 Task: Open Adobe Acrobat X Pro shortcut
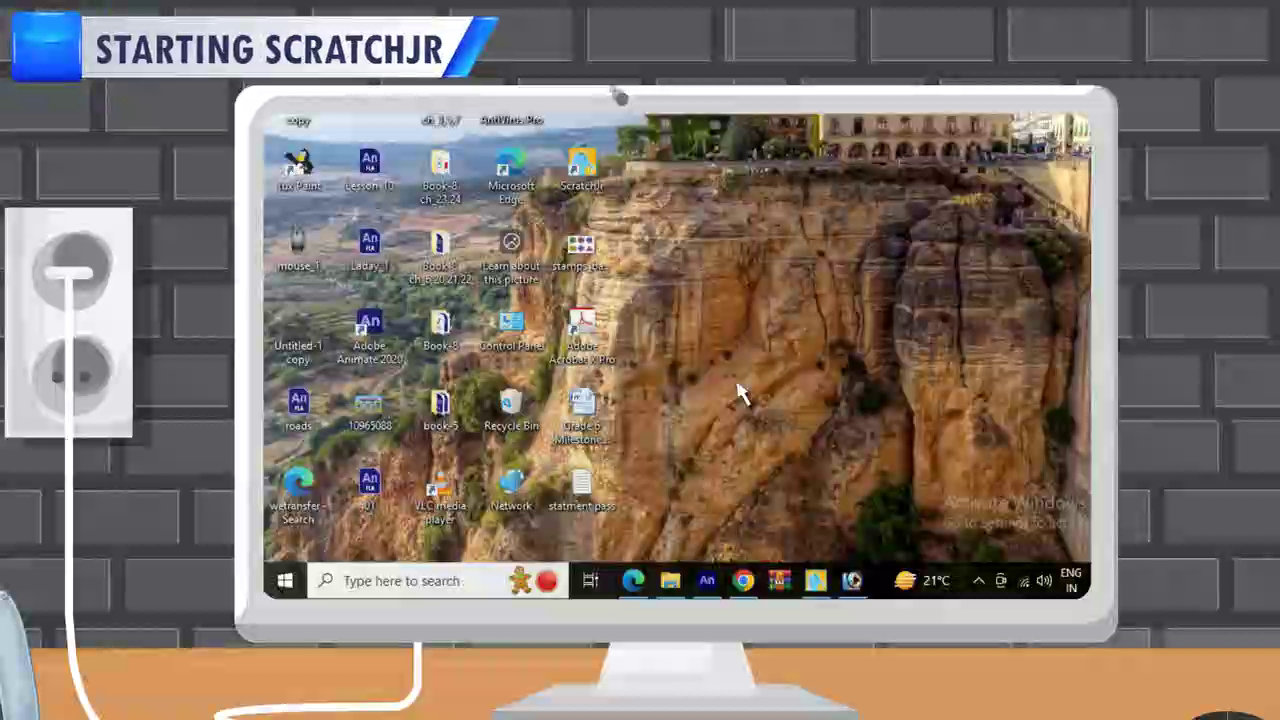pos(582,326)
